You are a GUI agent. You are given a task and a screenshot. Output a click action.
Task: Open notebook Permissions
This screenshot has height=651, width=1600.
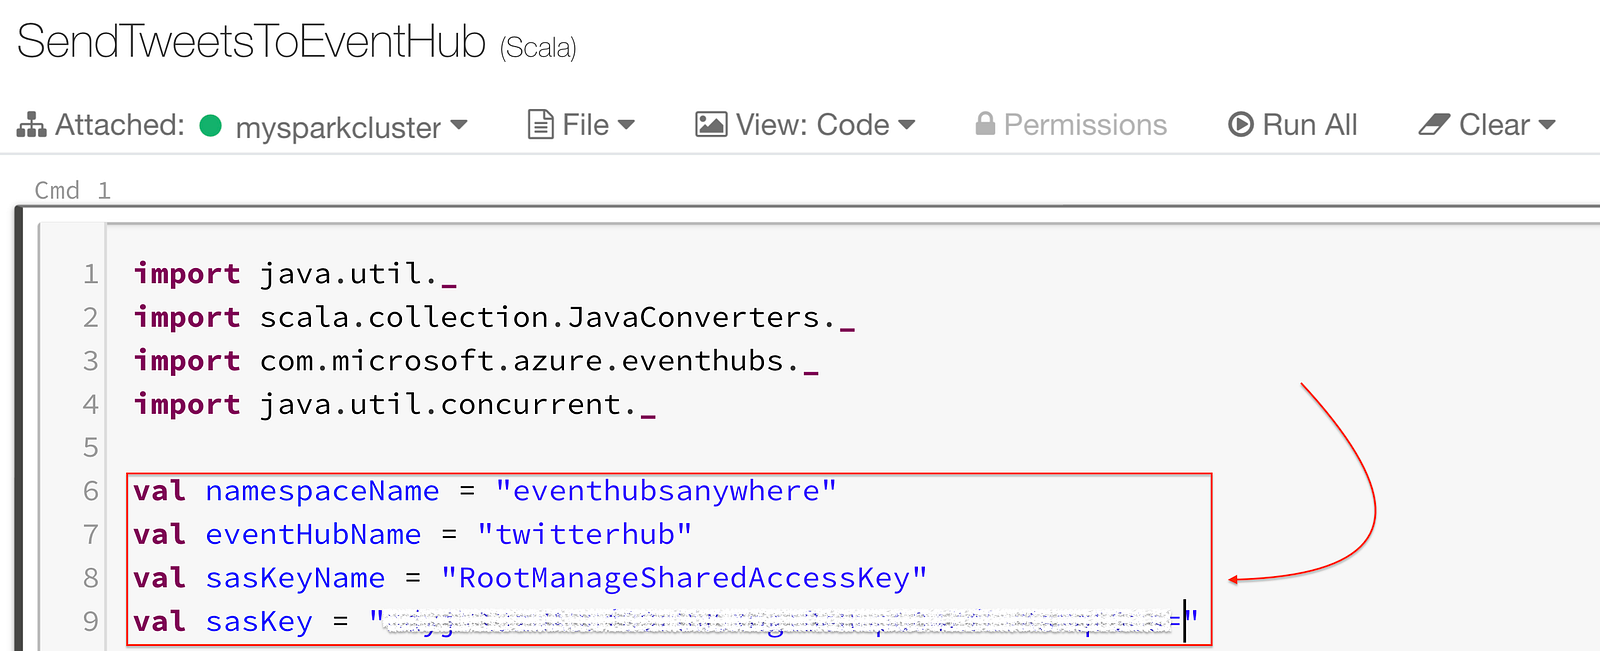(1071, 125)
